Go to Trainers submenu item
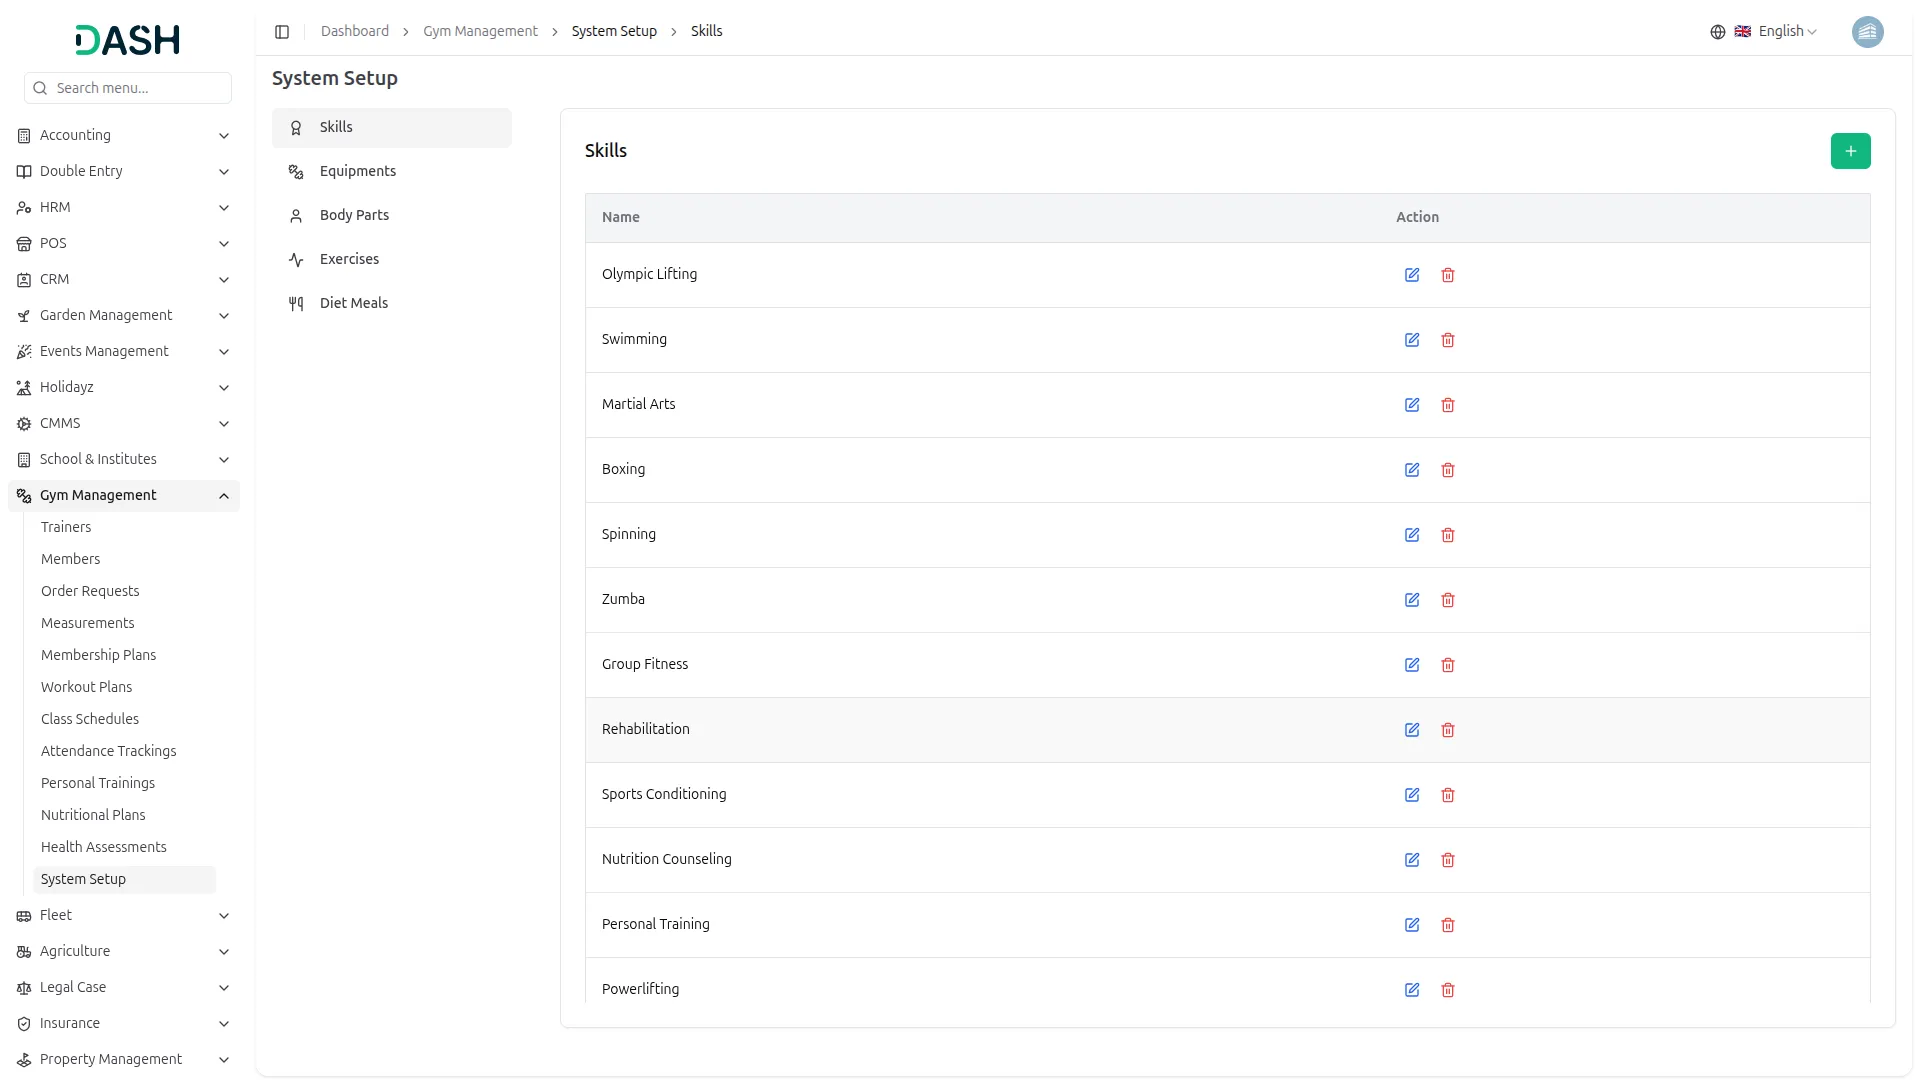The width and height of the screenshot is (1920, 1080). click(x=66, y=527)
